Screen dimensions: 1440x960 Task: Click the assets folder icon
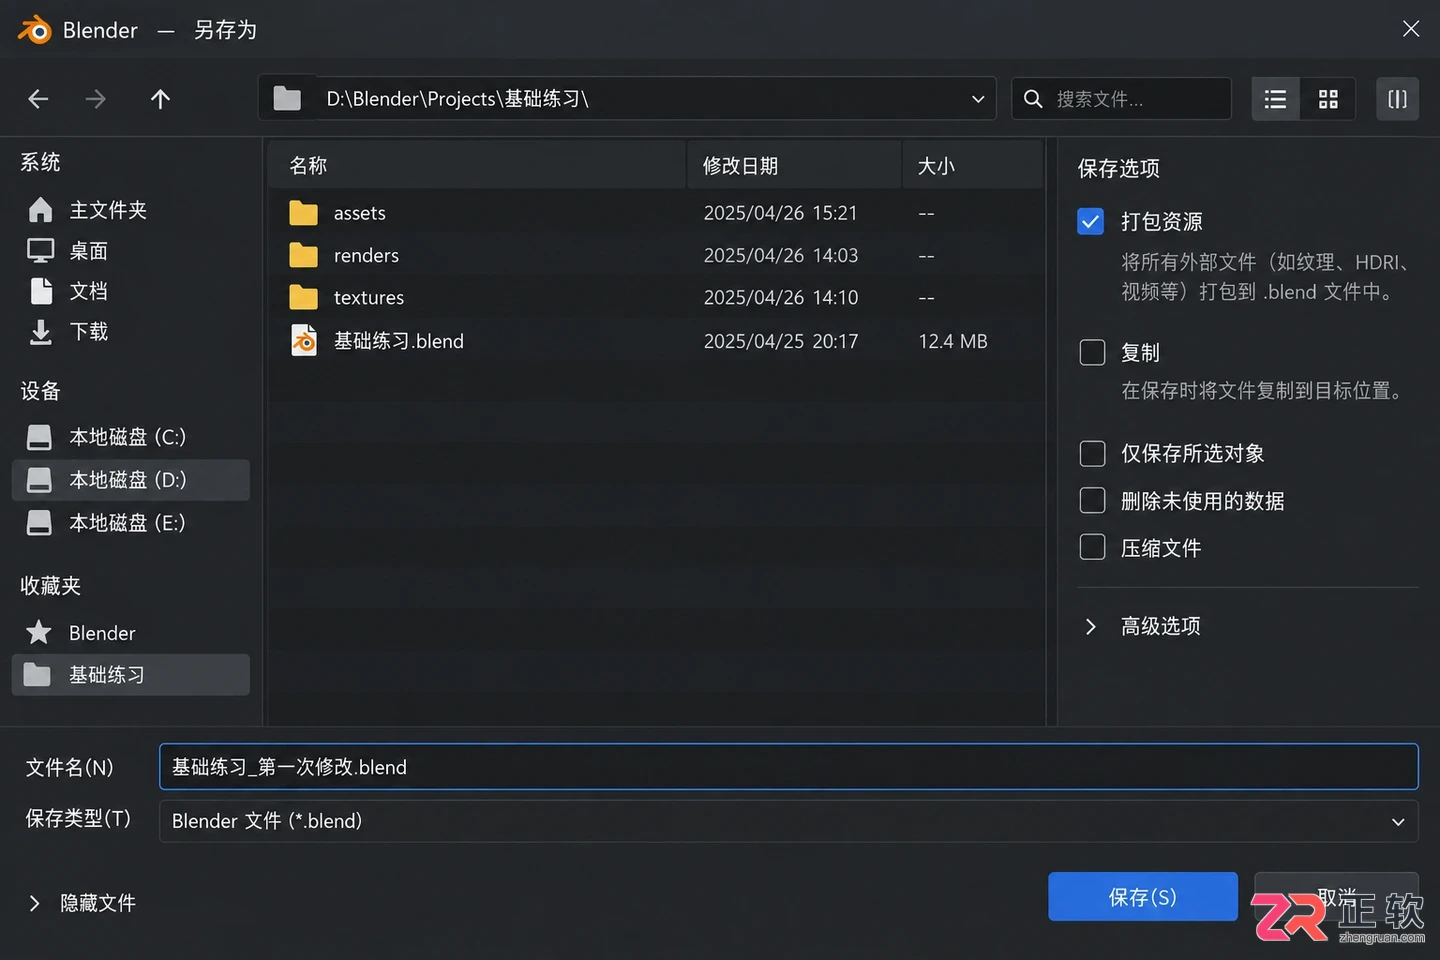(303, 213)
